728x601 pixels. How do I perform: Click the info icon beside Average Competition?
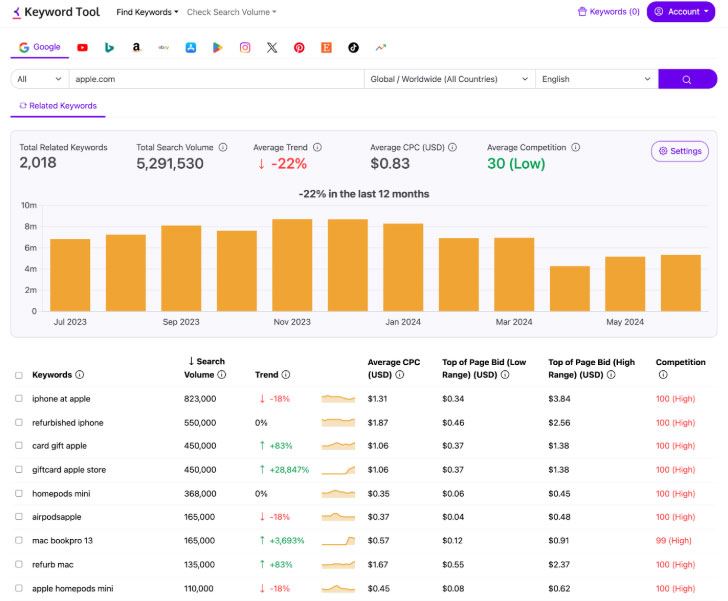coord(575,147)
